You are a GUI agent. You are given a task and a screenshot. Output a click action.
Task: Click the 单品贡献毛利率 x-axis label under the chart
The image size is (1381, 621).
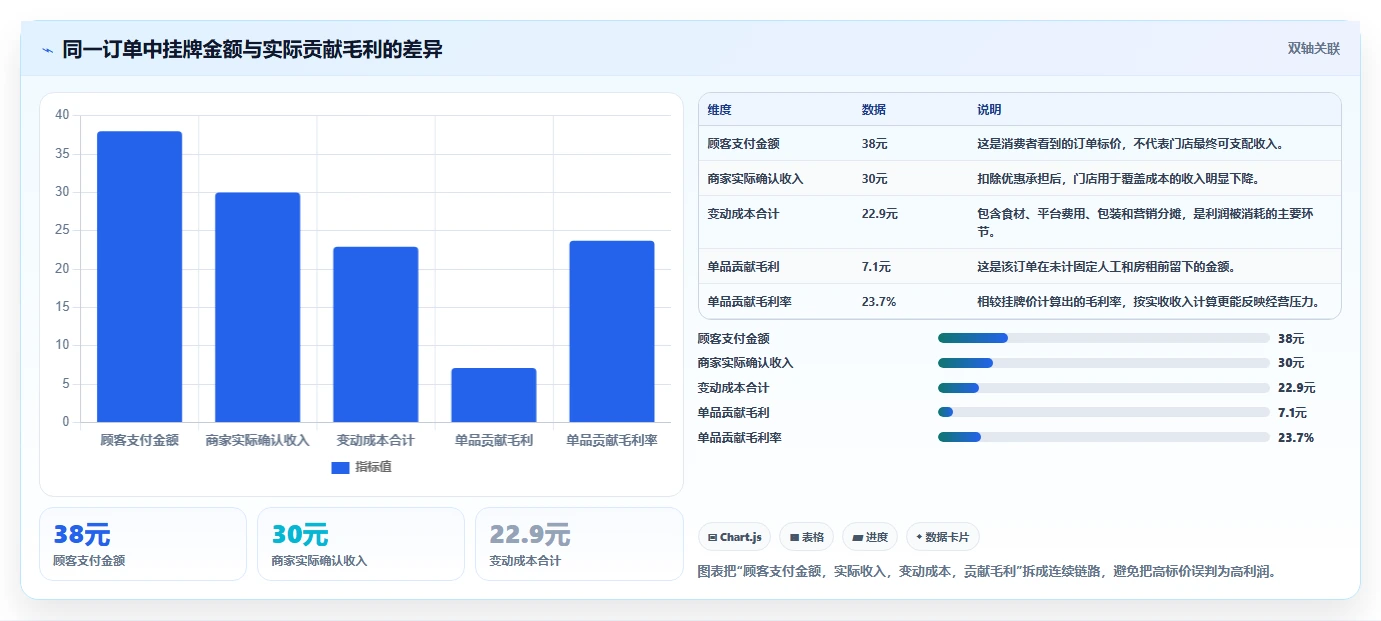(x=611, y=440)
